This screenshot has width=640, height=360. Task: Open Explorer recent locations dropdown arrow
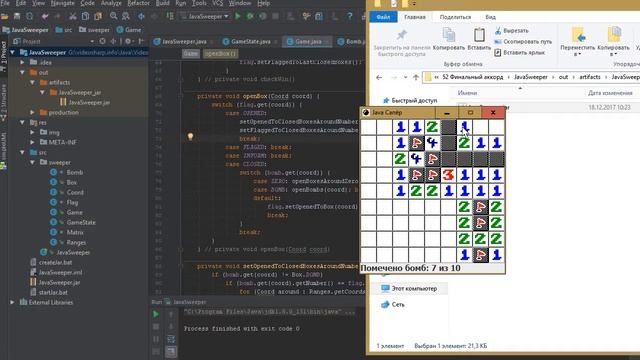(405, 77)
